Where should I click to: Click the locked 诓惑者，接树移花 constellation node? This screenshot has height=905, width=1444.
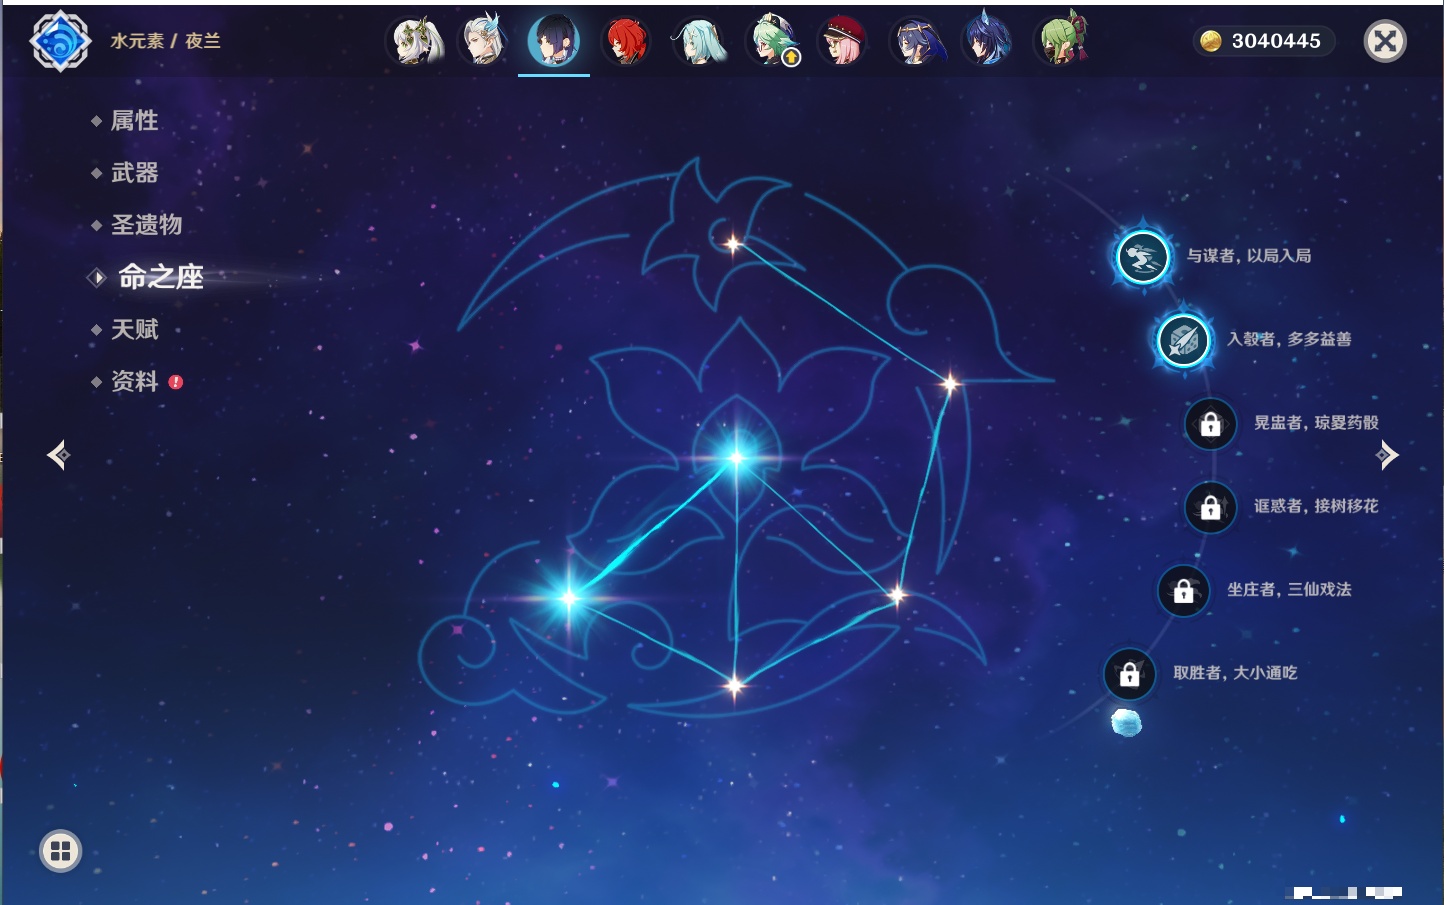coord(1210,507)
